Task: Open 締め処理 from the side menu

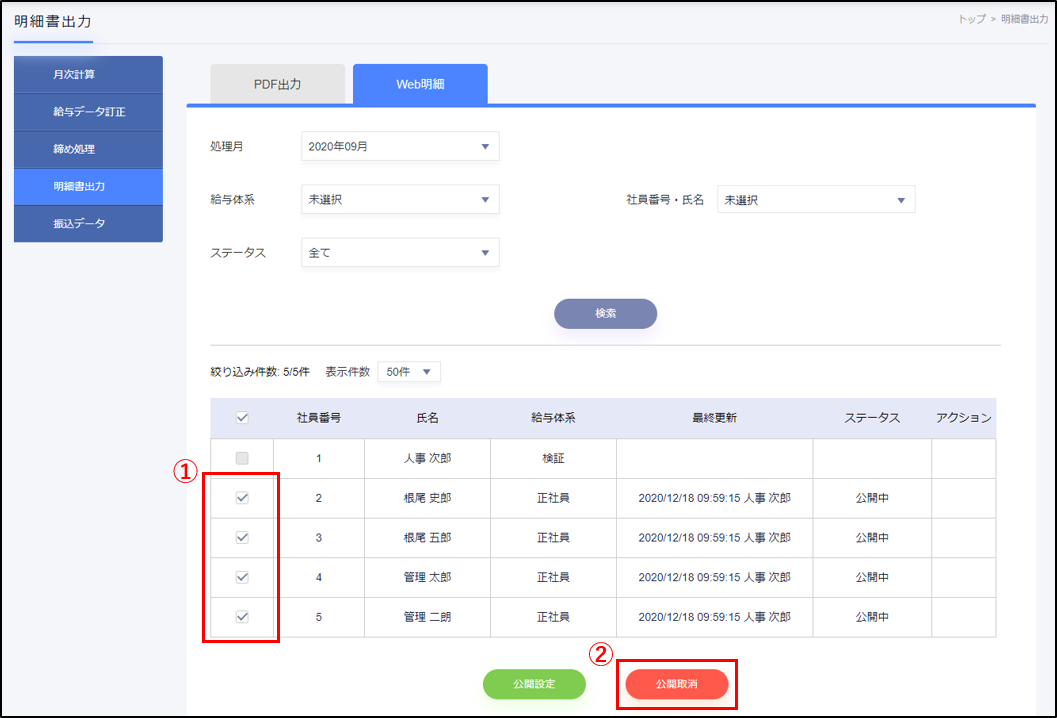Action: click(88, 149)
